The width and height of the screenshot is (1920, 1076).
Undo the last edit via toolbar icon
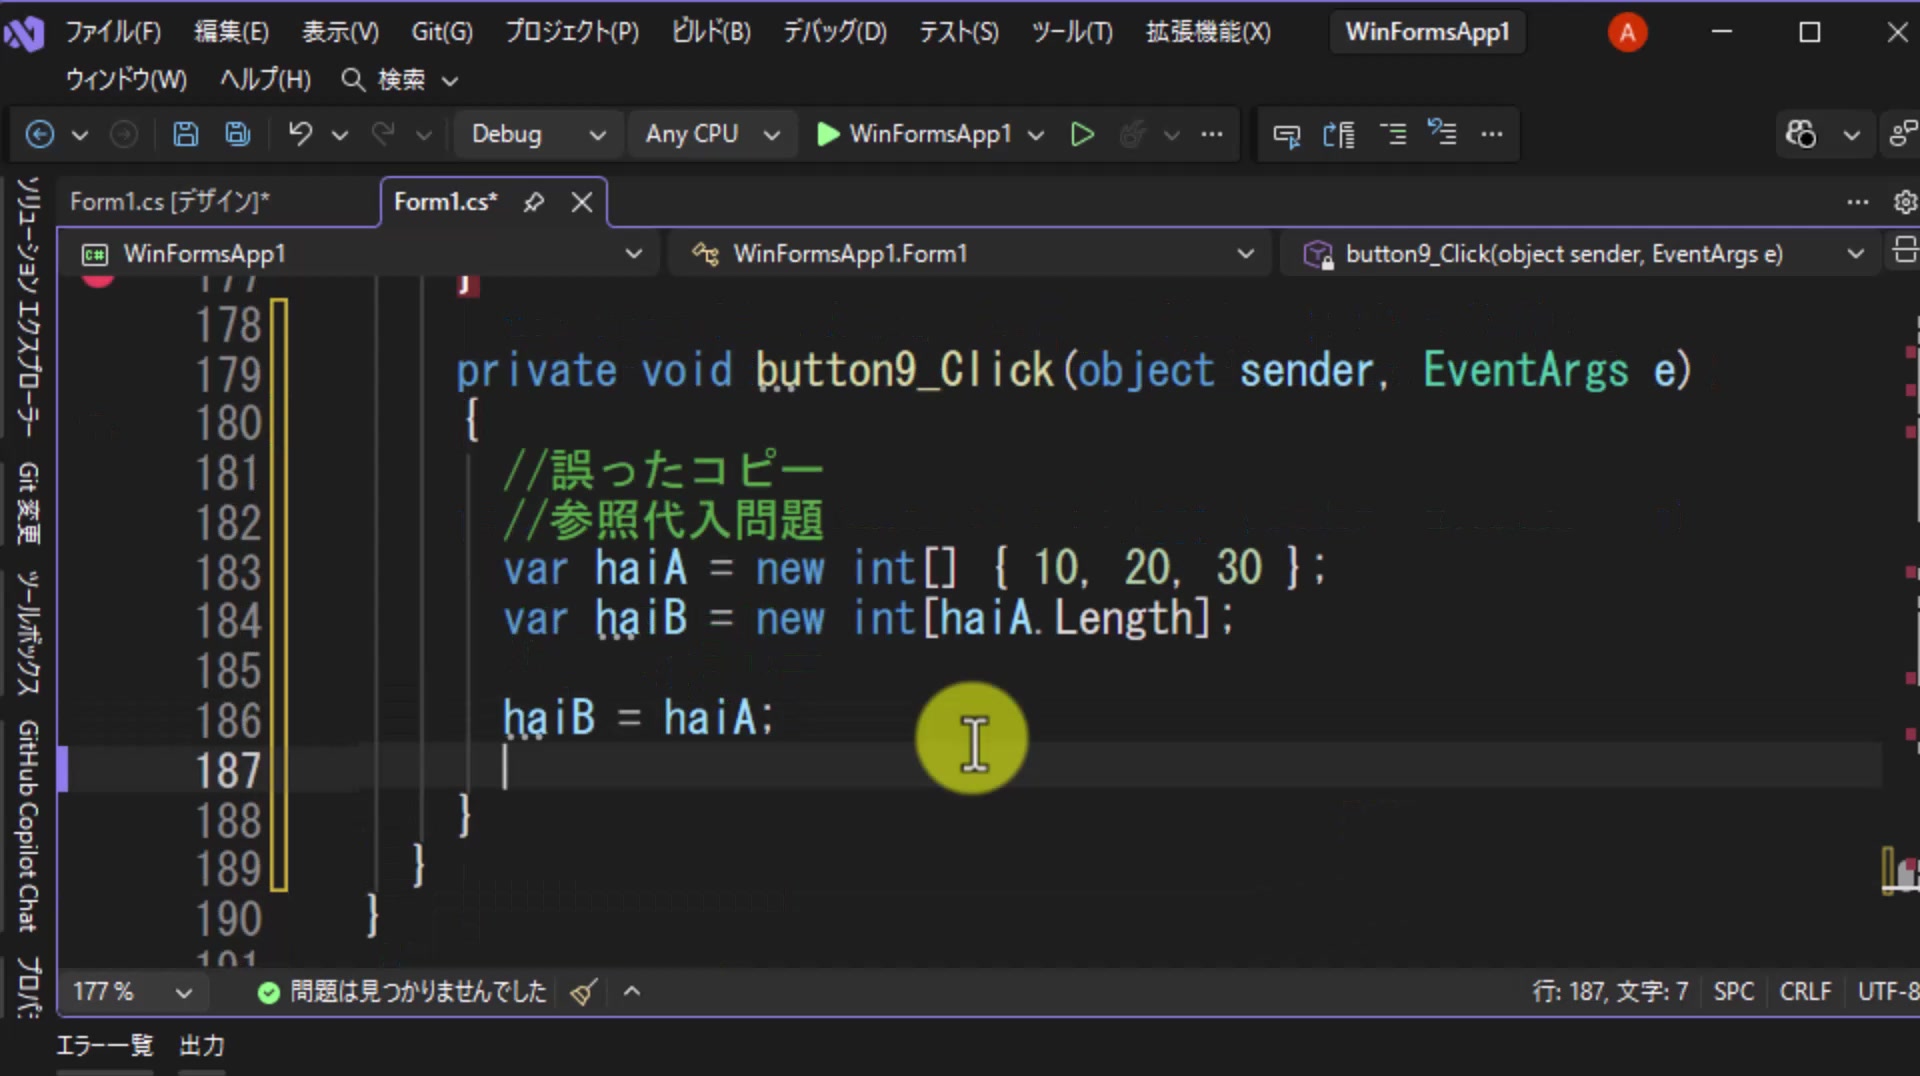(300, 134)
